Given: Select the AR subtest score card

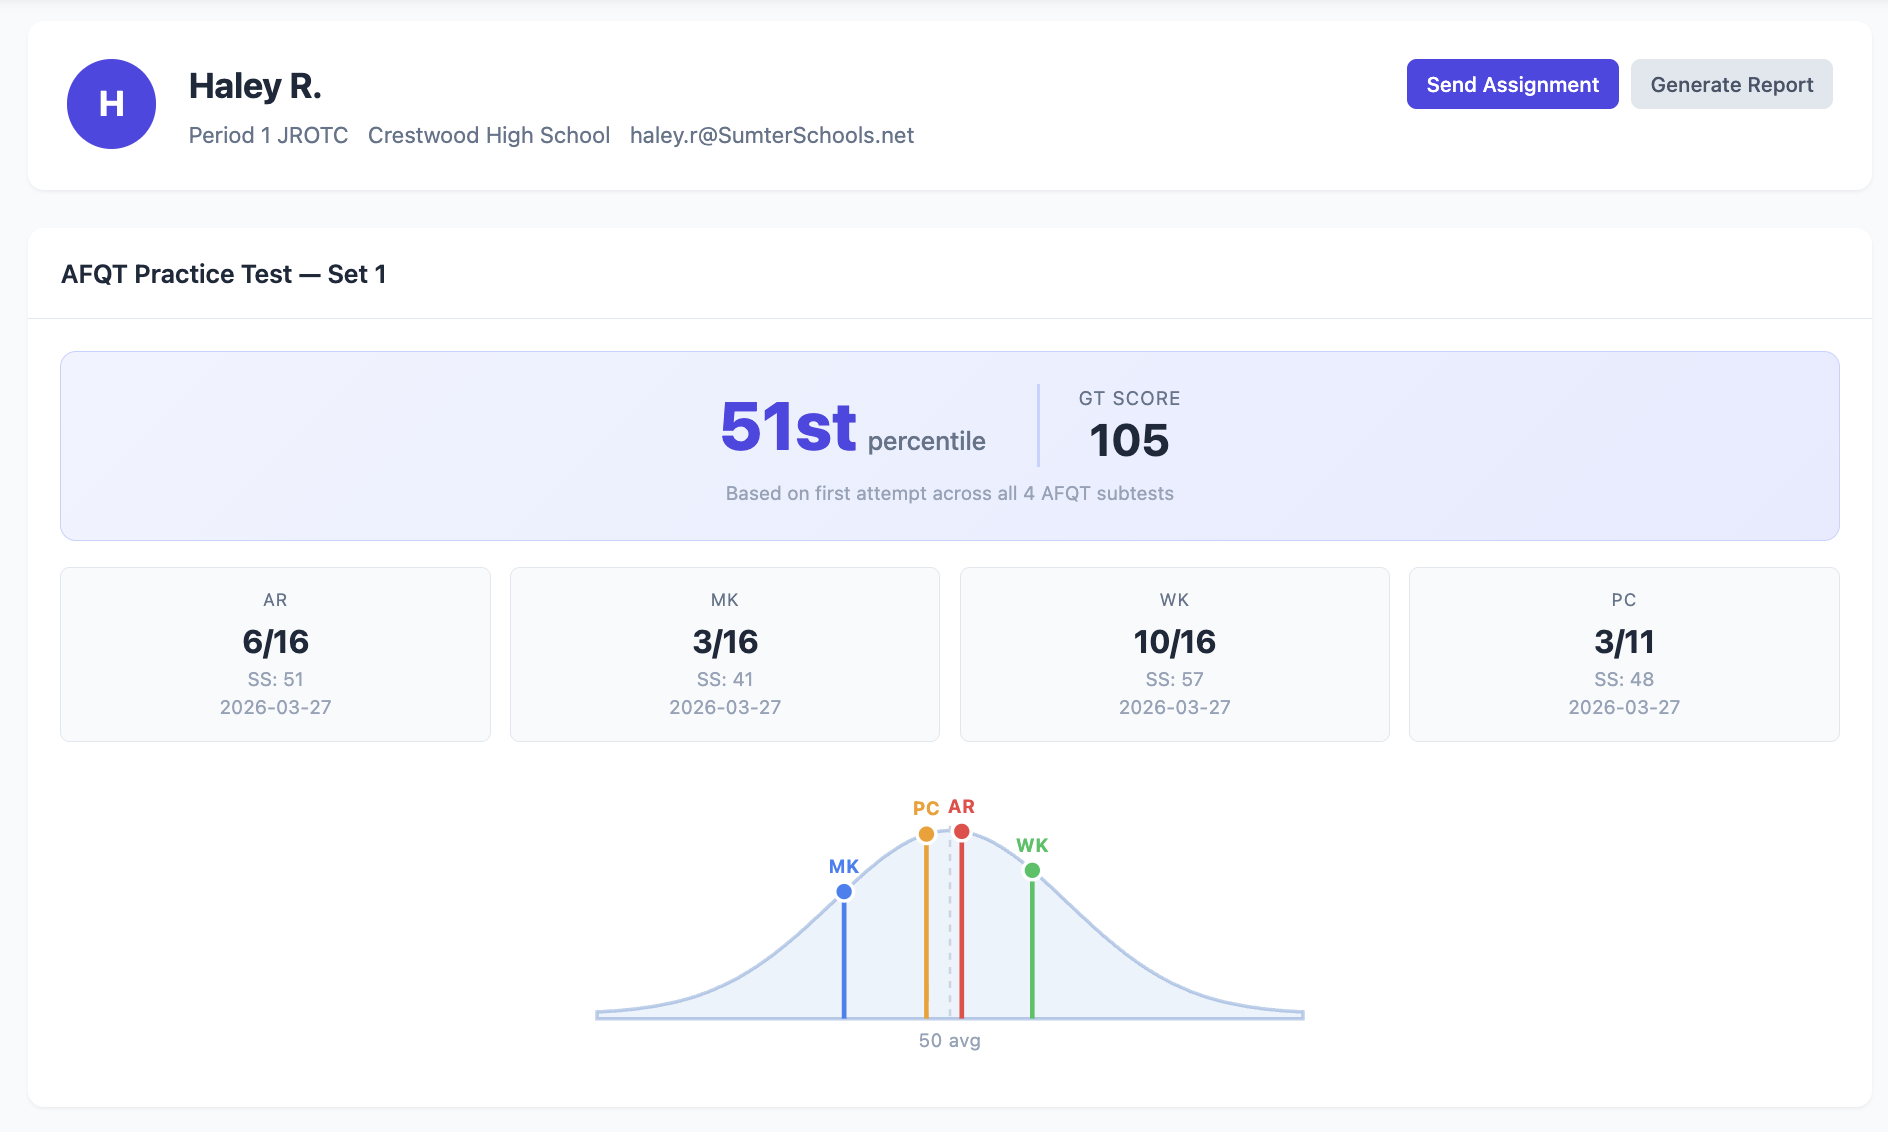Looking at the screenshot, I should click(x=275, y=654).
